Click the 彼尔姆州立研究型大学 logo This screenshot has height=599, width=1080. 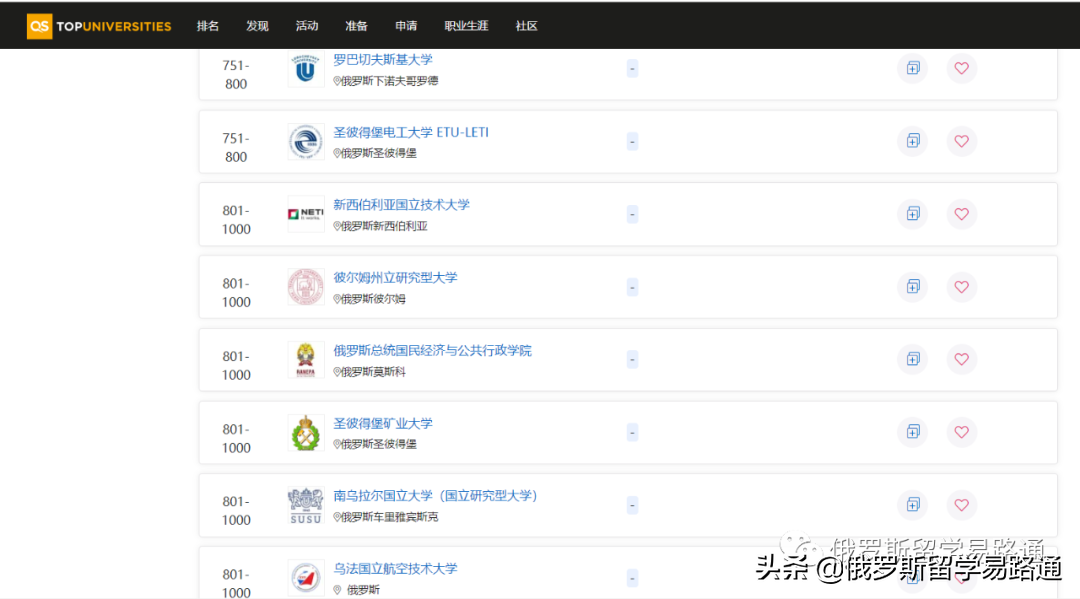click(306, 286)
